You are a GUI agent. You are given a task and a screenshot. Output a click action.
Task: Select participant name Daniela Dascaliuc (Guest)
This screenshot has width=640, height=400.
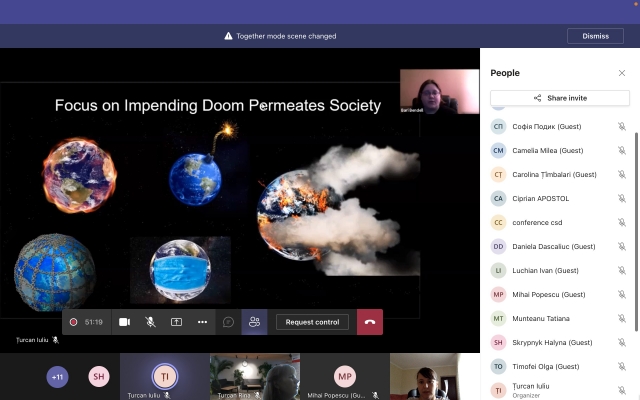point(554,247)
